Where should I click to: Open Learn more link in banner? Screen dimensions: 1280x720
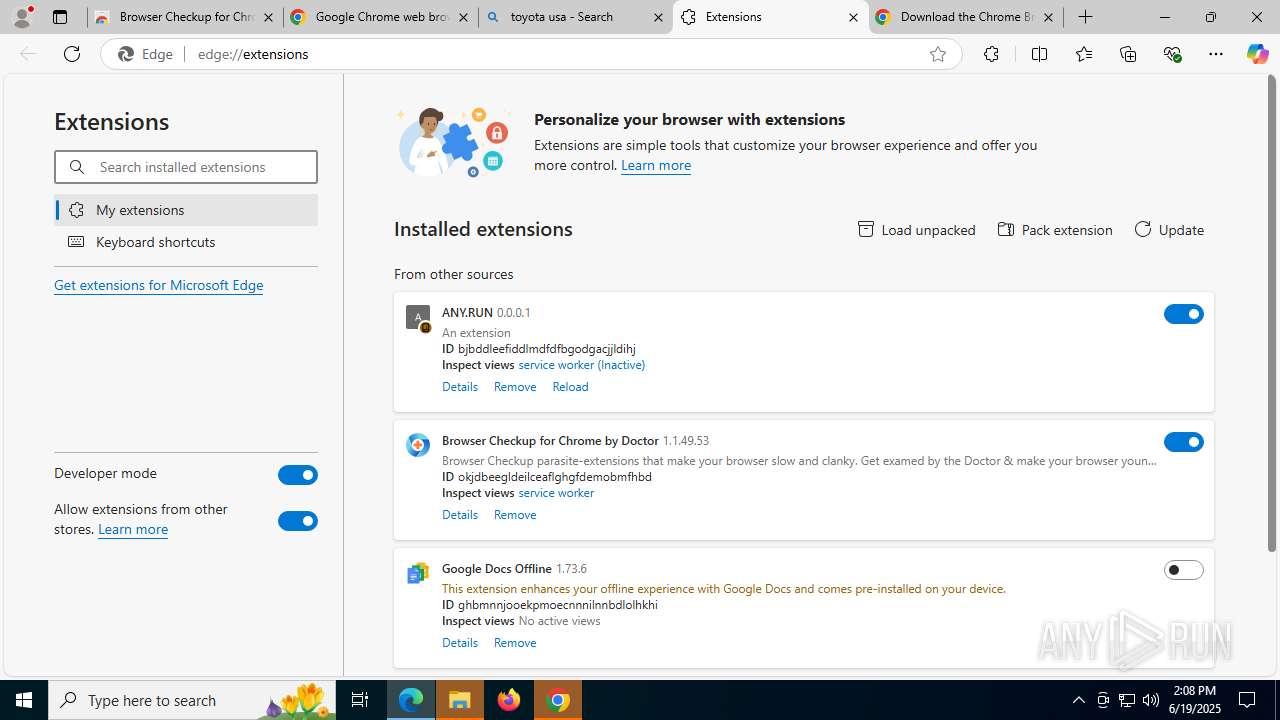pyautogui.click(x=656, y=165)
